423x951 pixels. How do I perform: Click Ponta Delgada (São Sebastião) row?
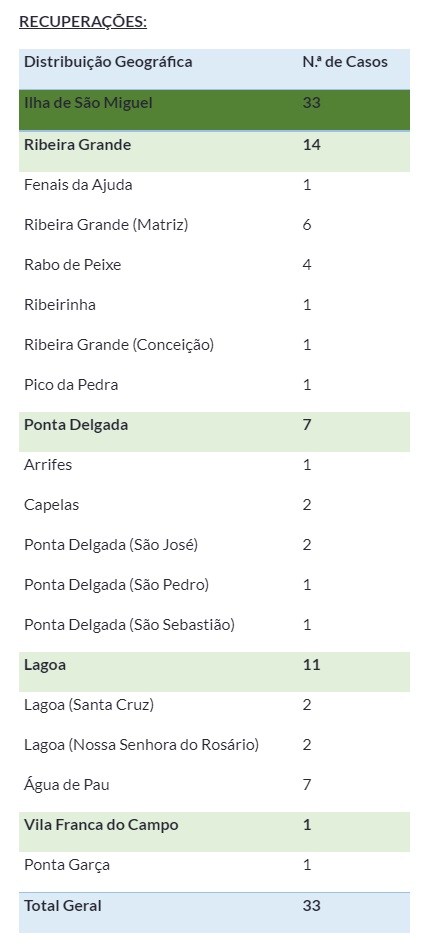(214, 625)
